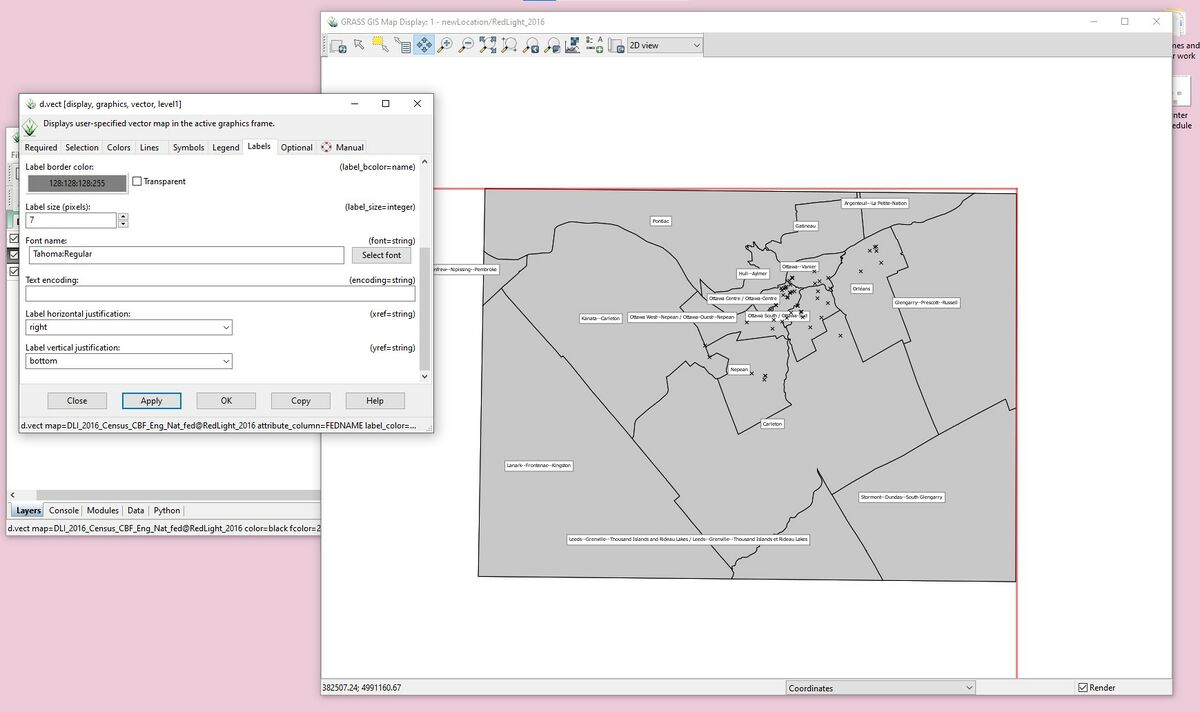Open the Analyze map tool icon

click(573, 45)
